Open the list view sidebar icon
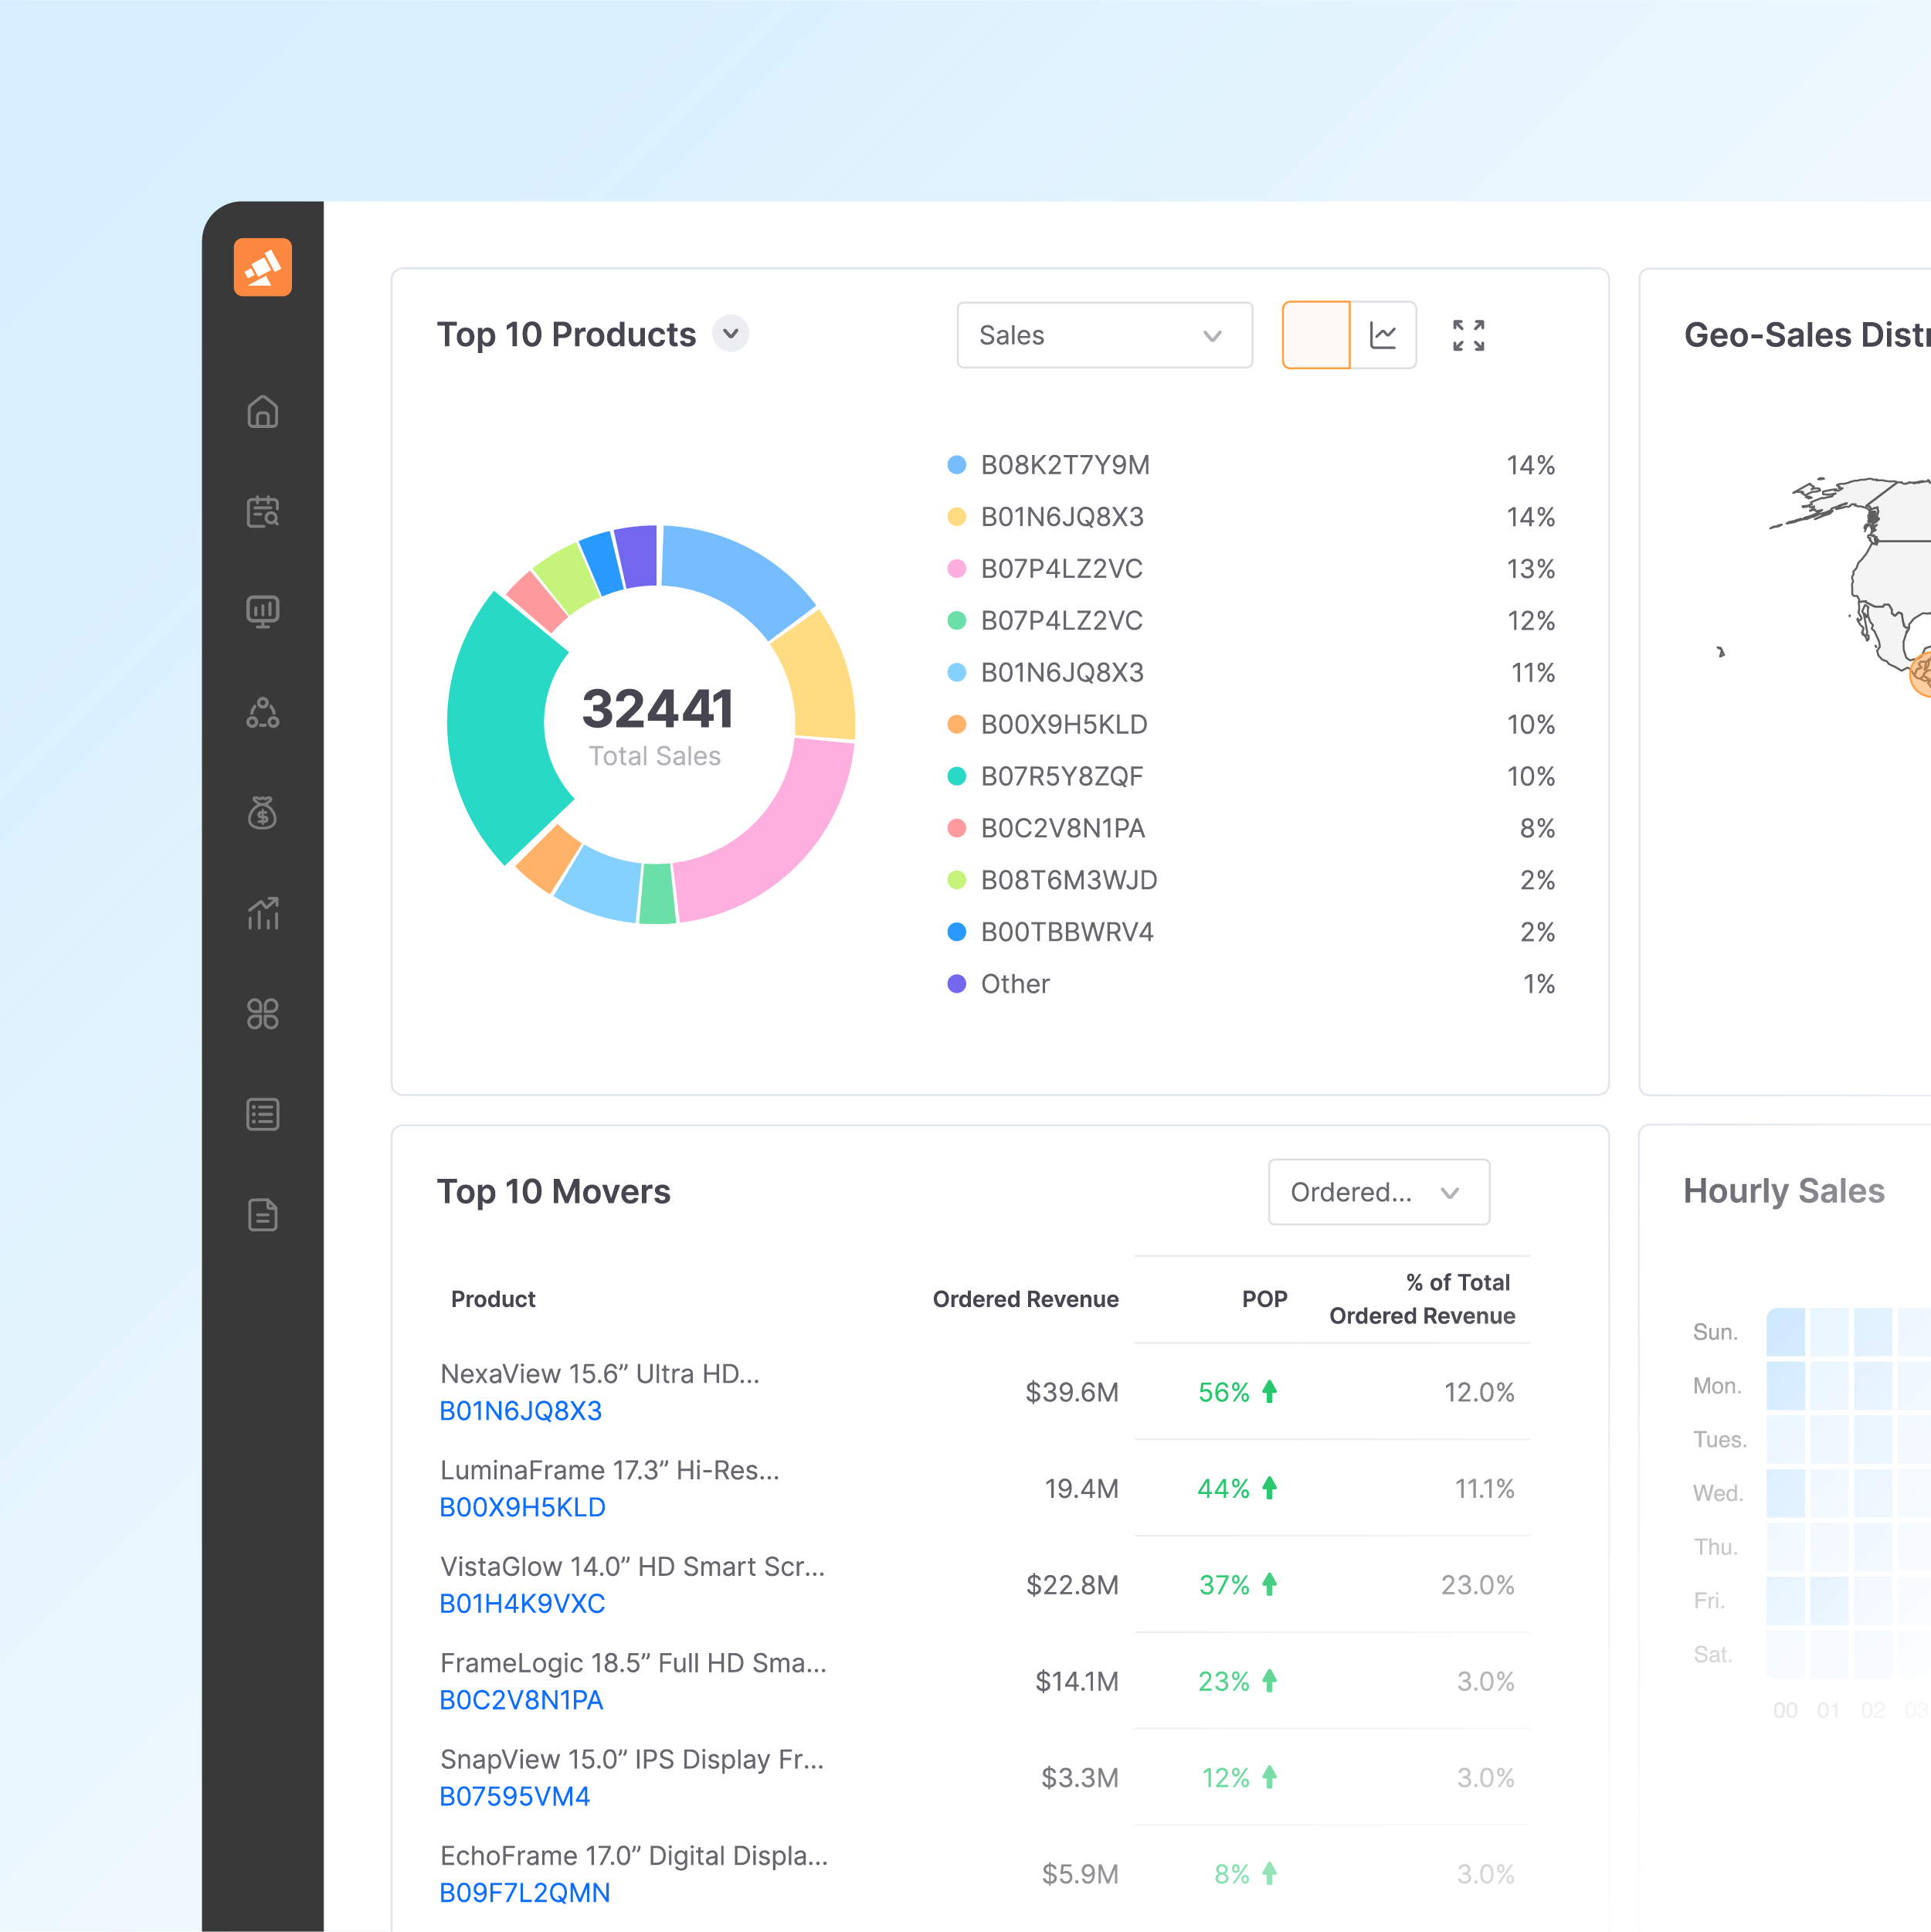The height and width of the screenshot is (1932, 1931). (x=262, y=1114)
